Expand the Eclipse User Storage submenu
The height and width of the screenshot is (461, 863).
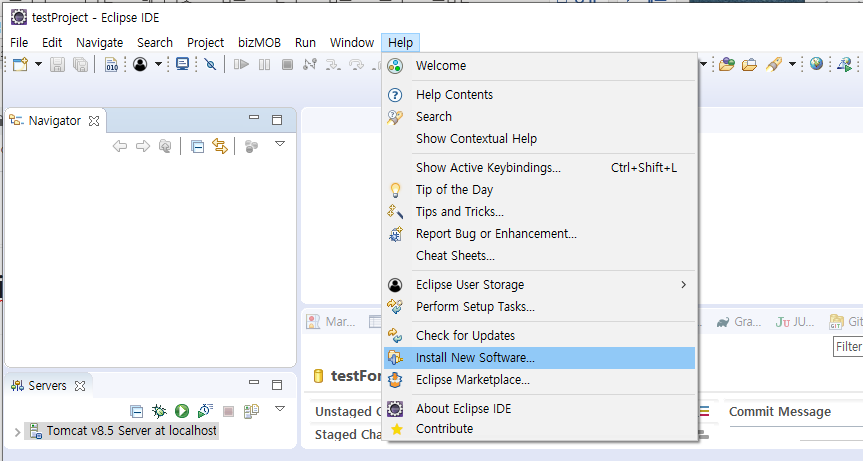coord(539,284)
